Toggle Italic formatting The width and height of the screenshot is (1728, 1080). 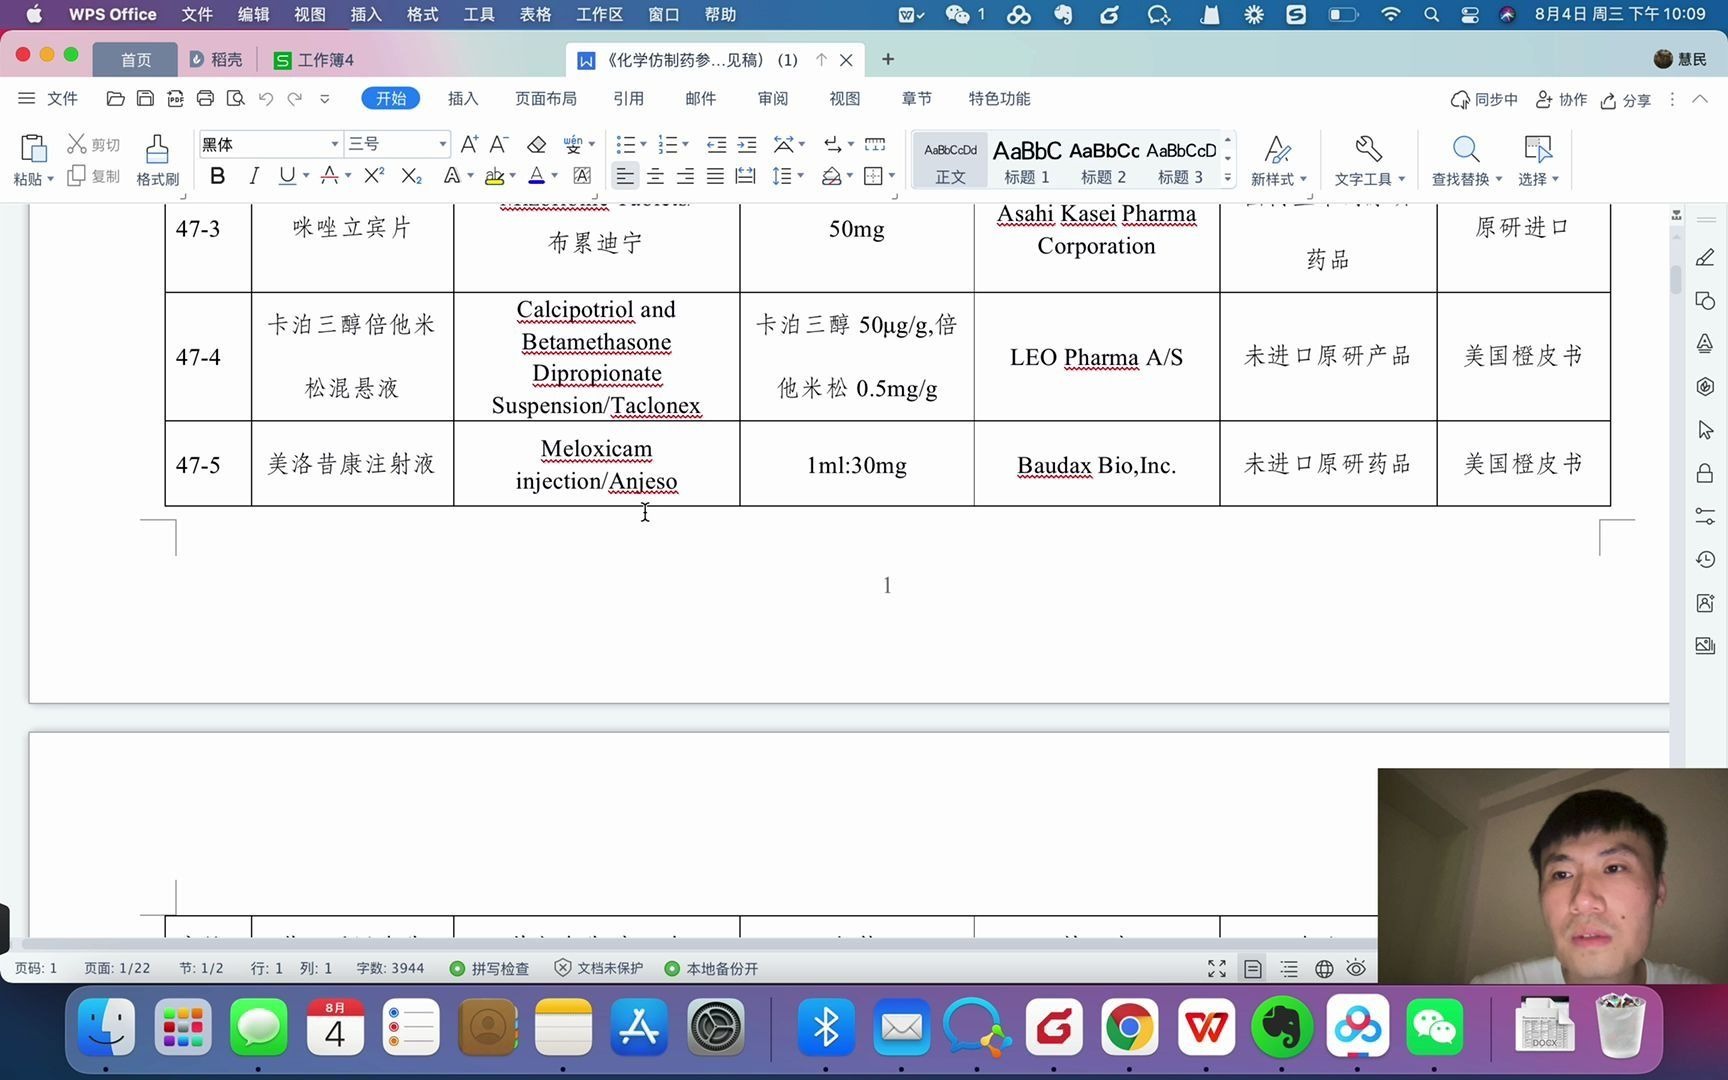point(254,176)
